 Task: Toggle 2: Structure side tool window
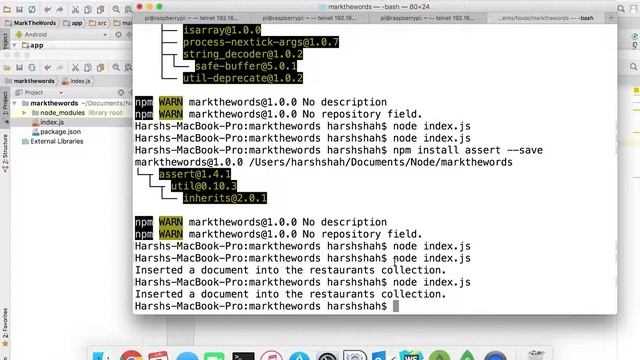click(5, 153)
